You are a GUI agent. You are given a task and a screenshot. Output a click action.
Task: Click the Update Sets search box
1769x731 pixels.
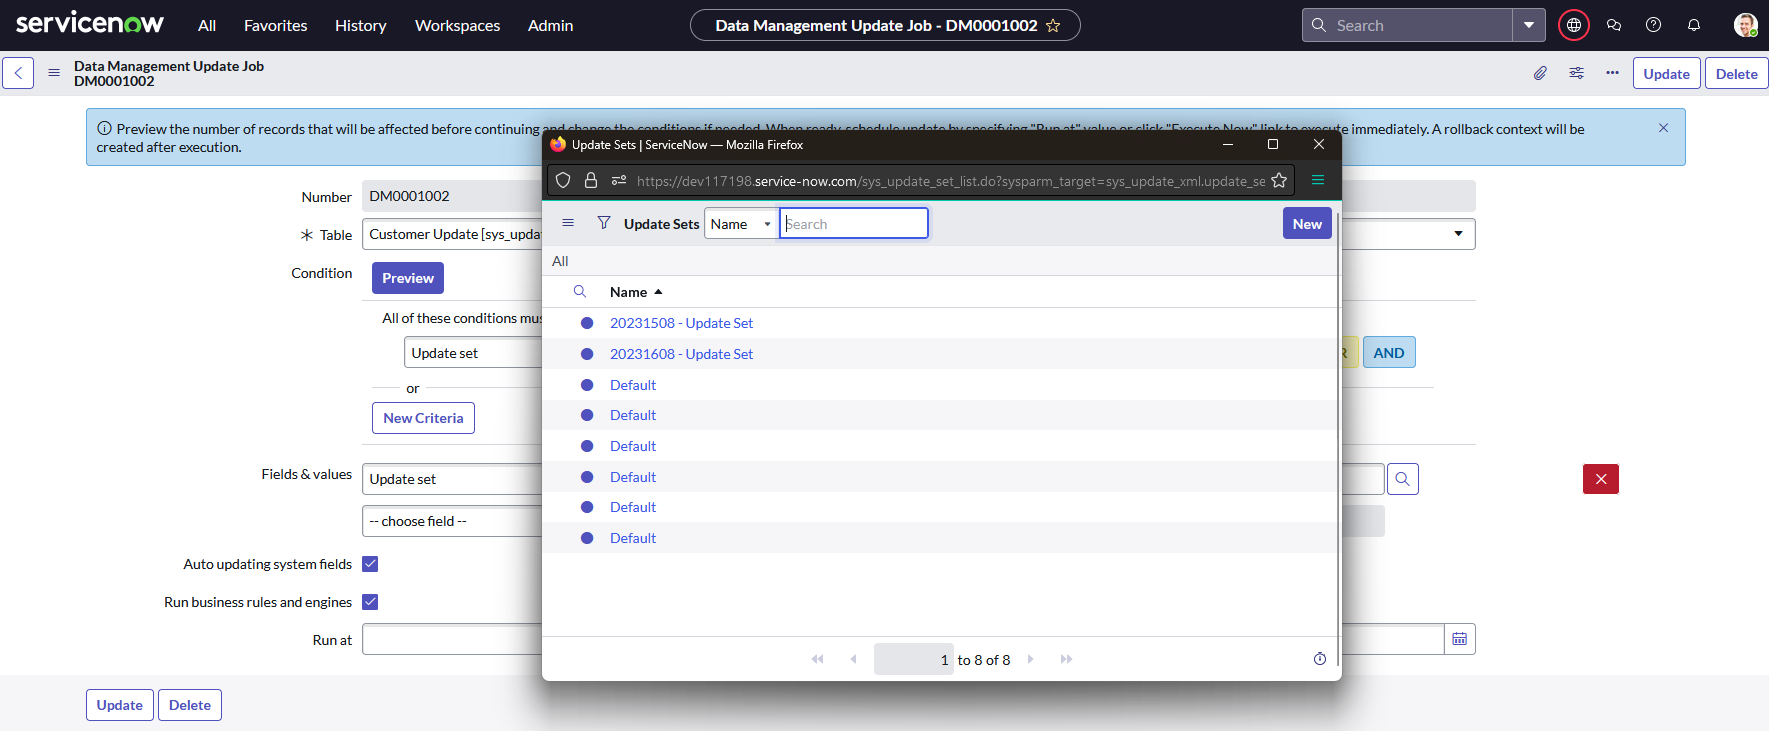854,223
